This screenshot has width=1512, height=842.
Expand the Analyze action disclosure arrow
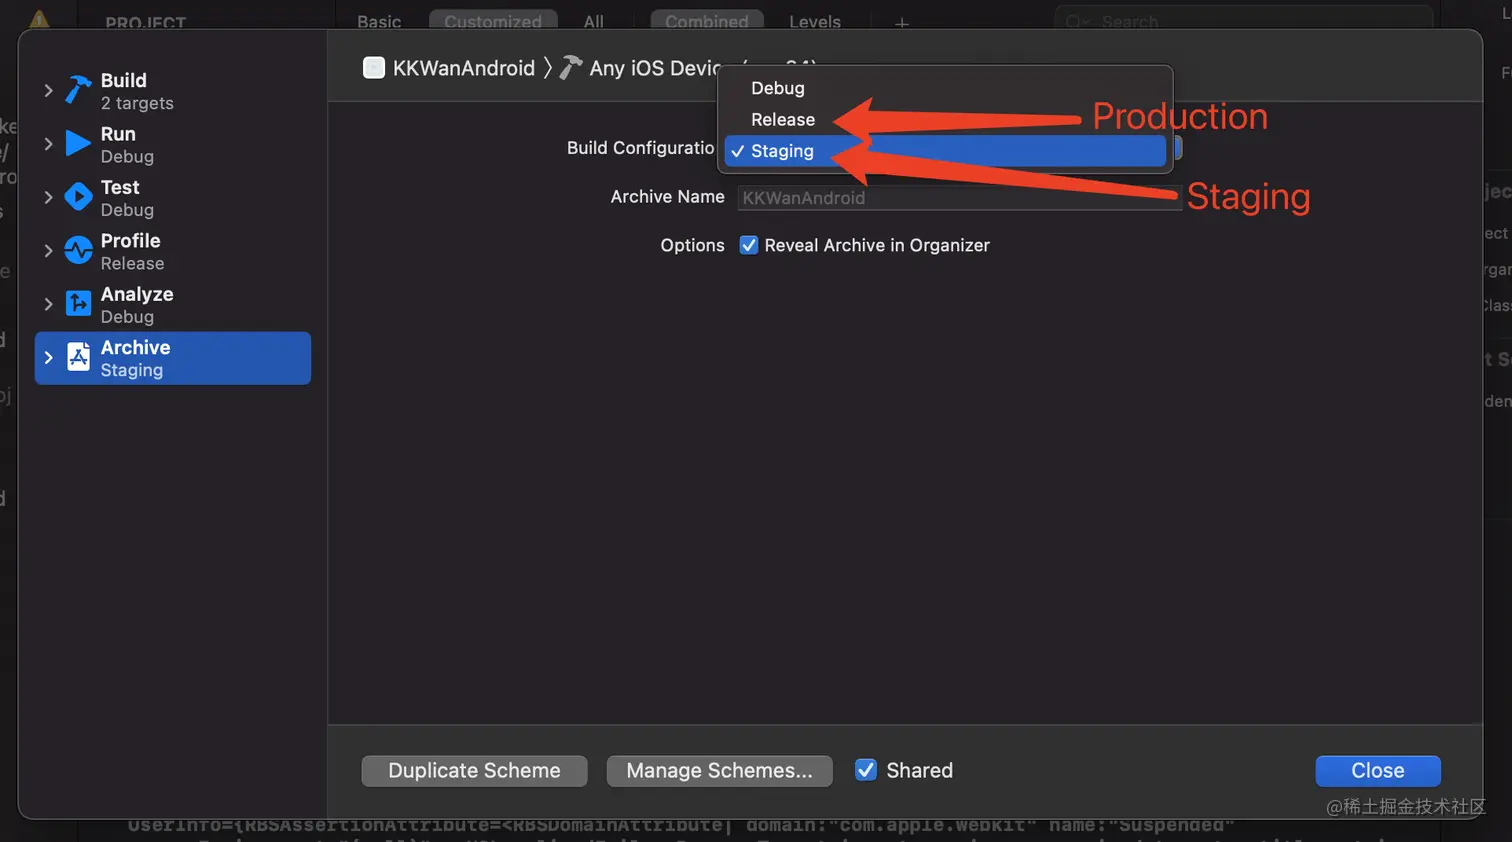click(x=48, y=304)
